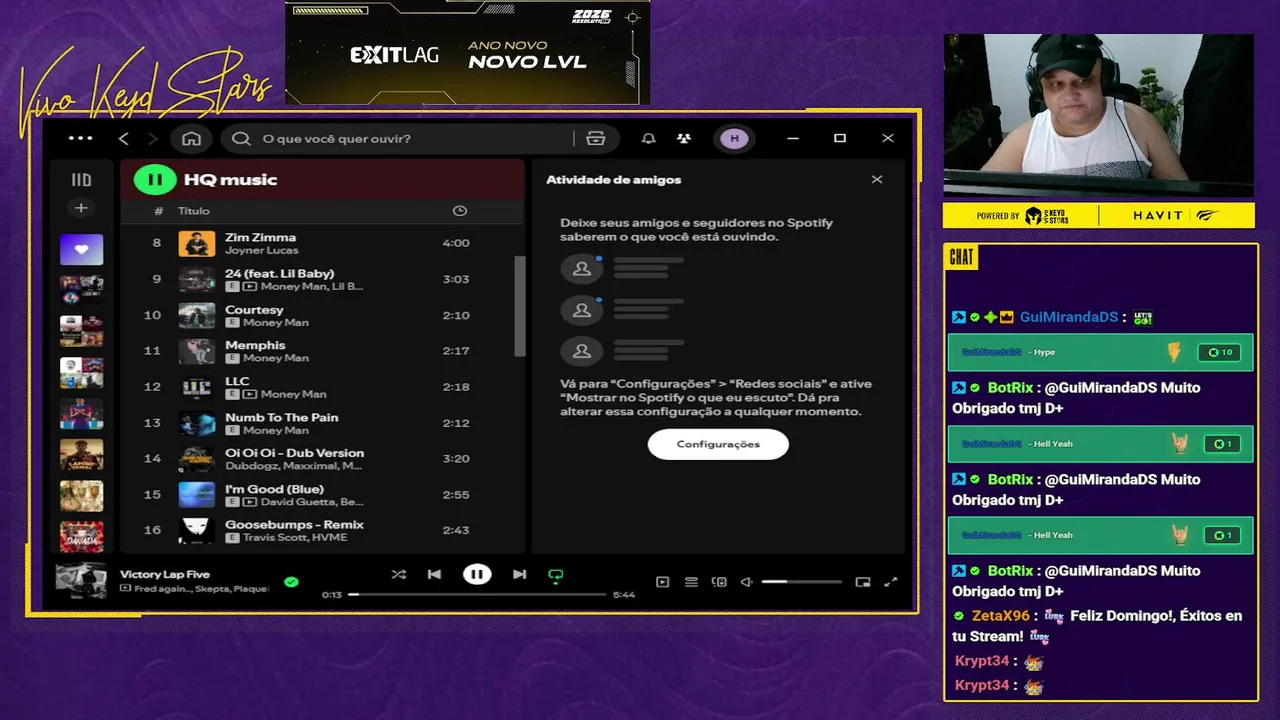The height and width of the screenshot is (720, 1280).
Task: Open connect to a device icon
Action: [719, 582]
